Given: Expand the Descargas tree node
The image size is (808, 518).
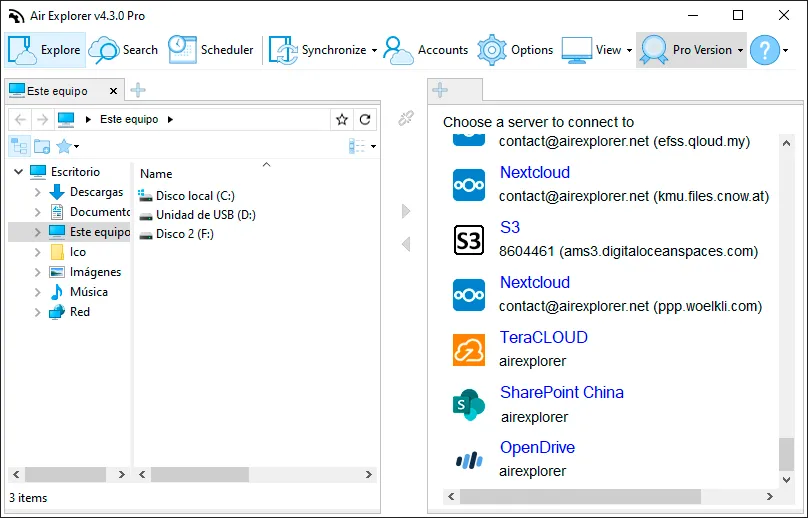Looking at the screenshot, I should (x=37, y=192).
